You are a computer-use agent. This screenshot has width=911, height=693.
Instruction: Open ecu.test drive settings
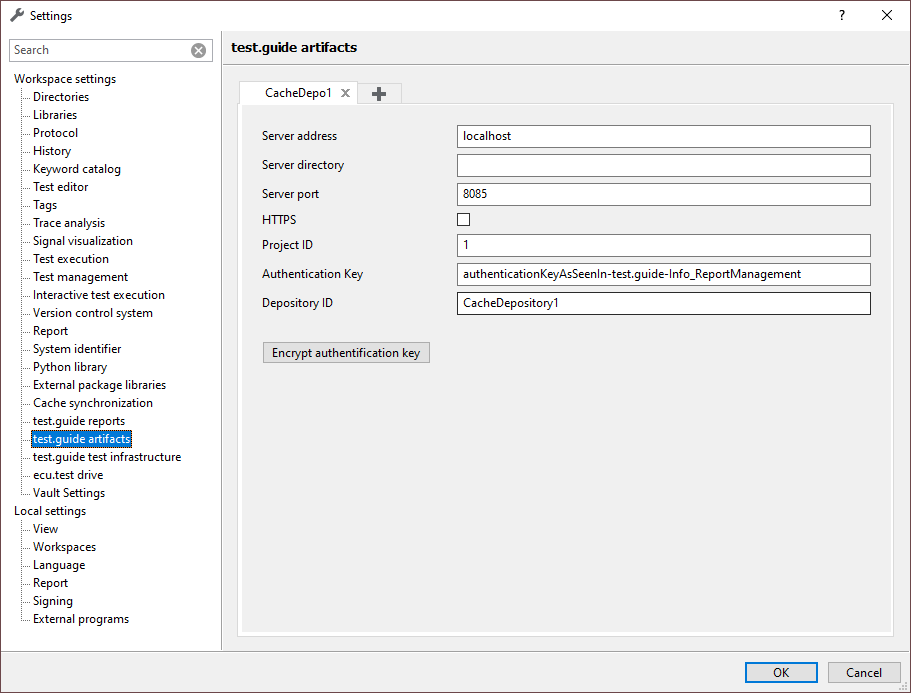(x=68, y=475)
